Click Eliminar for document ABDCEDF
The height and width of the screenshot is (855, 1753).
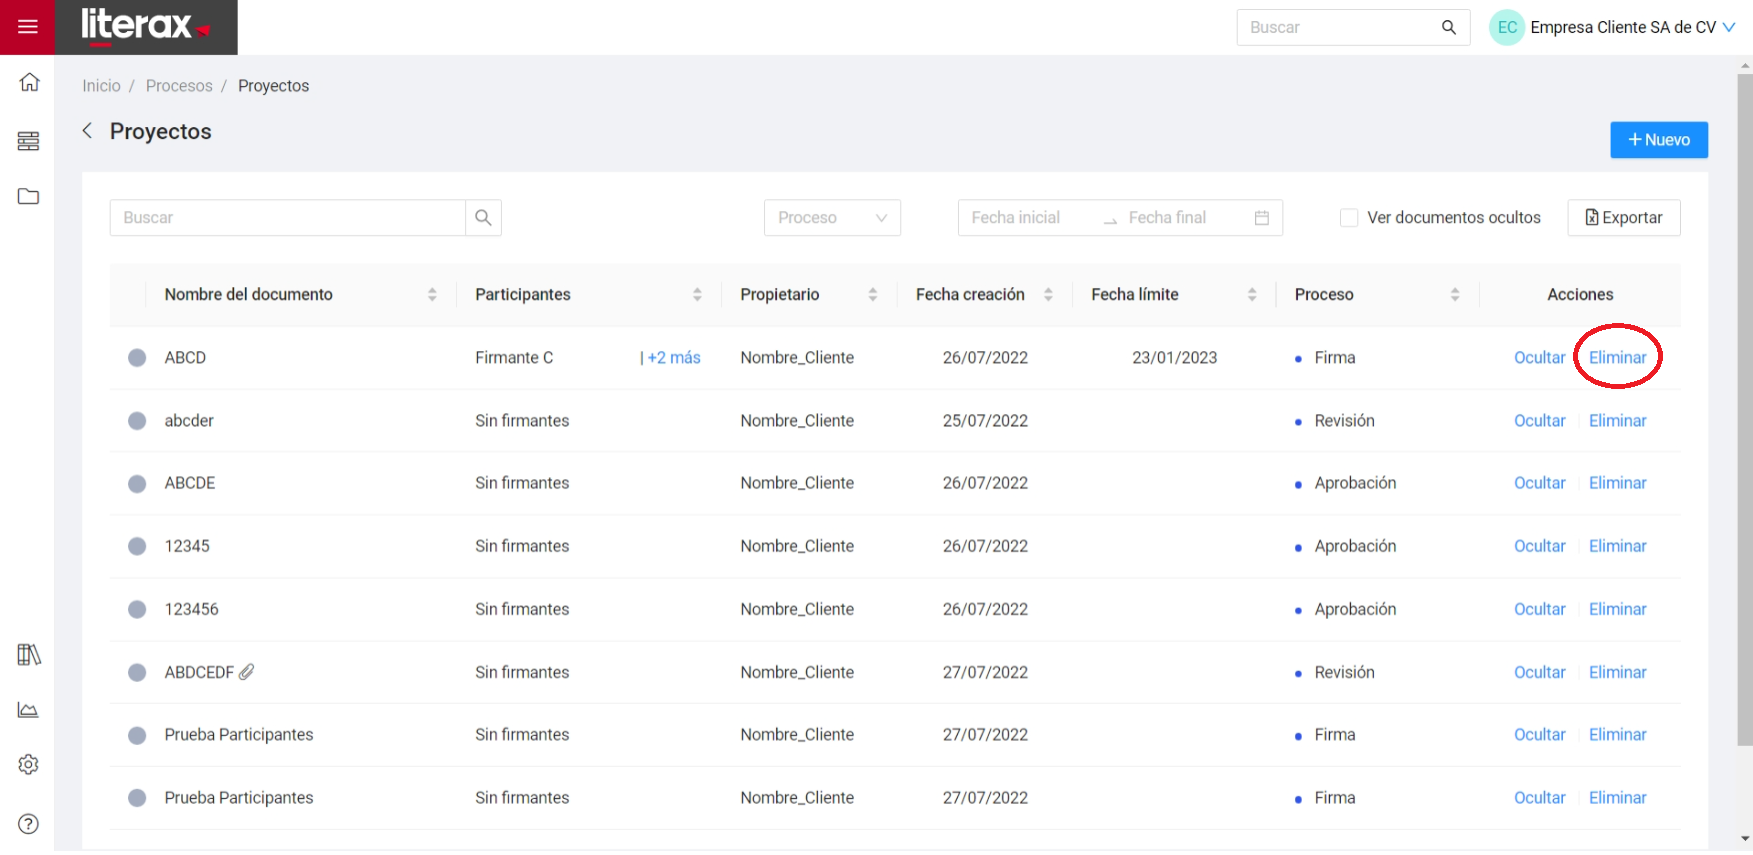[1617, 671]
